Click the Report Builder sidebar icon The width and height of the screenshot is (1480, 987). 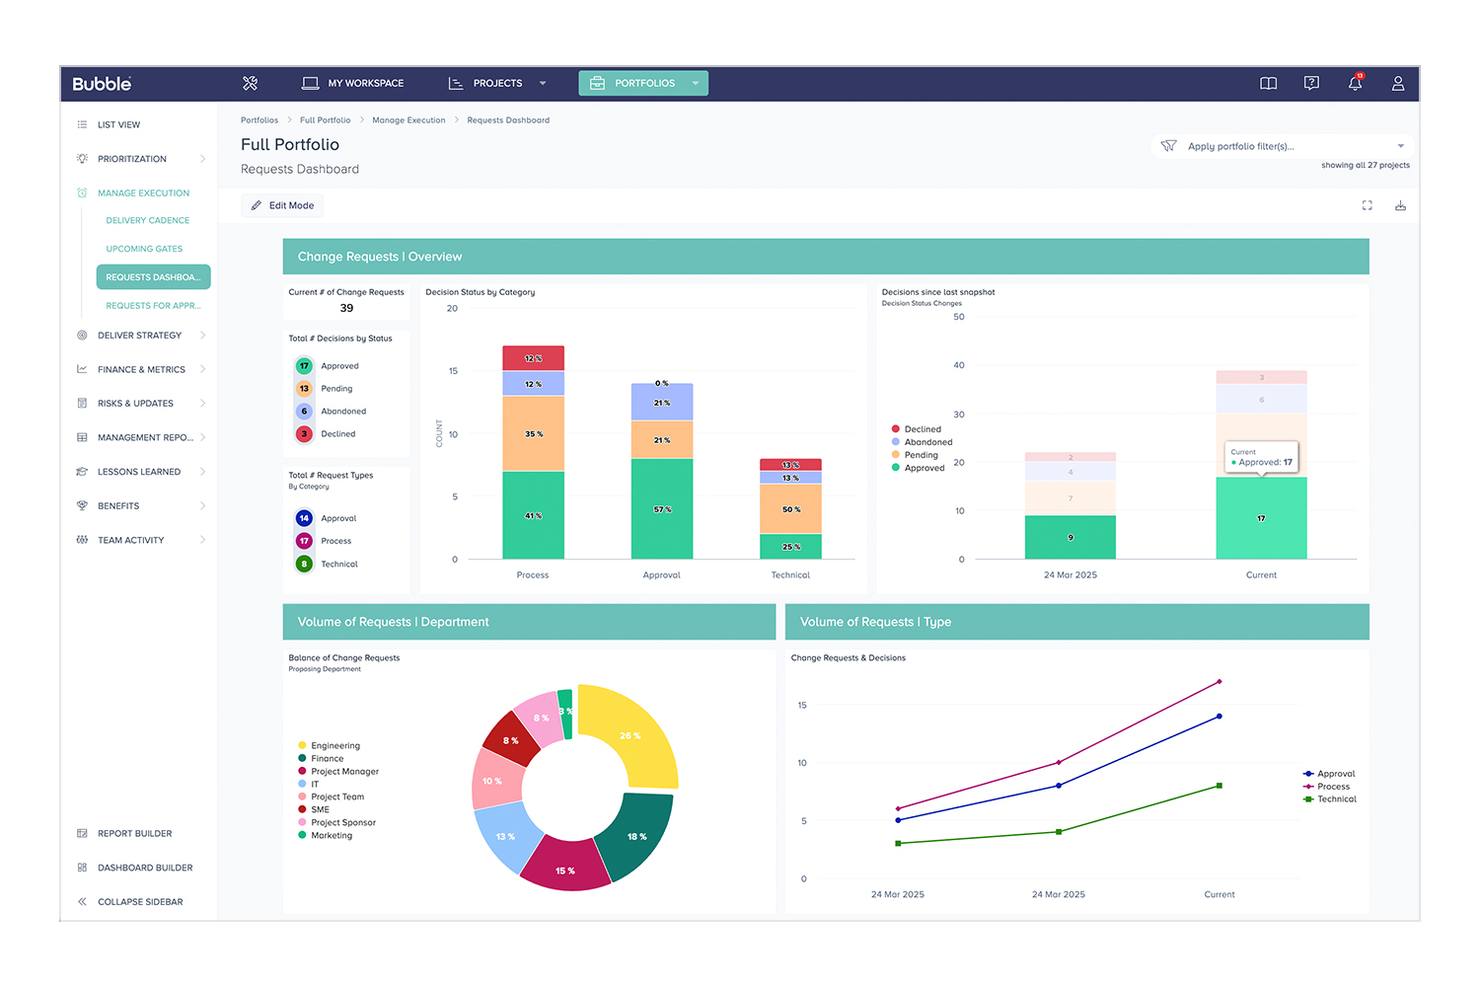[82, 833]
